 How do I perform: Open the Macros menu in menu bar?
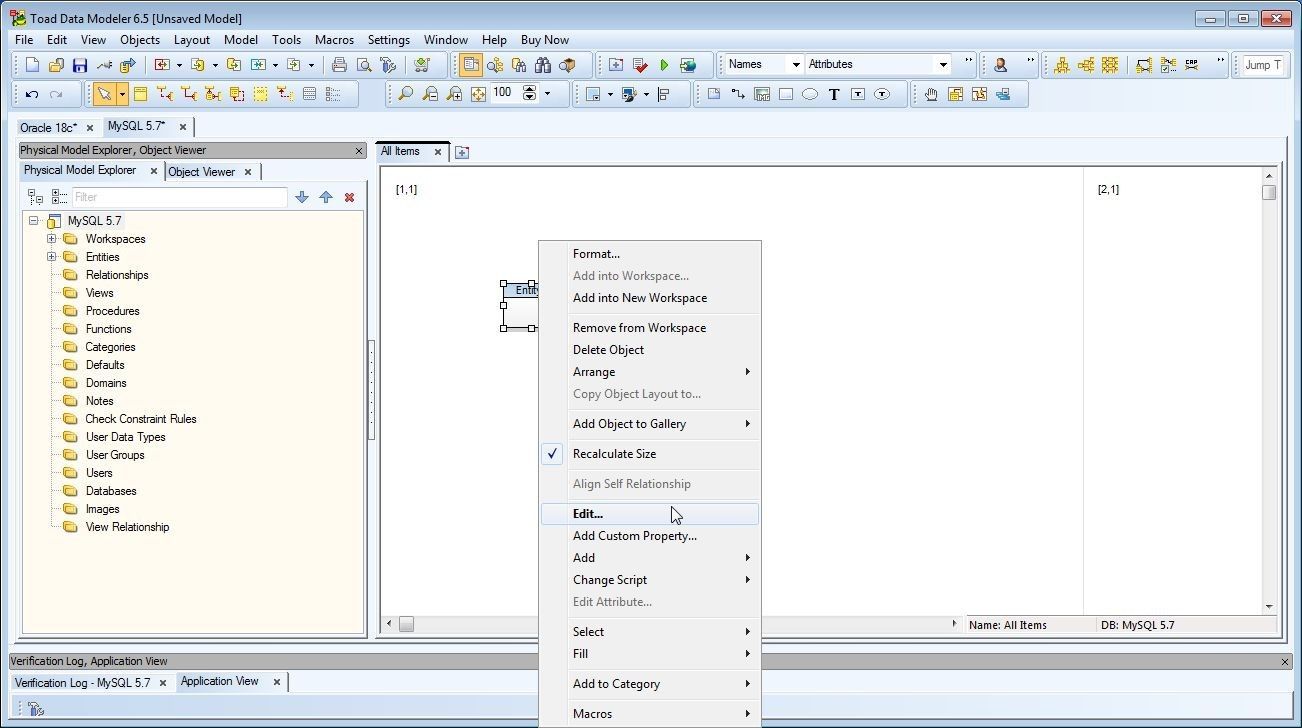tap(334, 40)
